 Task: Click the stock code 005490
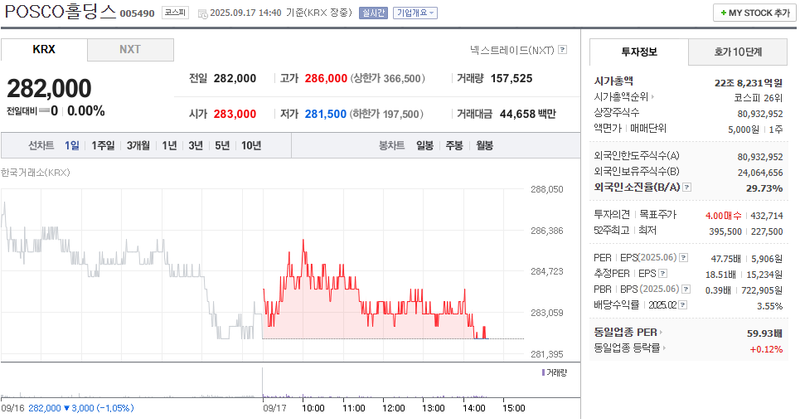coord(137,14)
